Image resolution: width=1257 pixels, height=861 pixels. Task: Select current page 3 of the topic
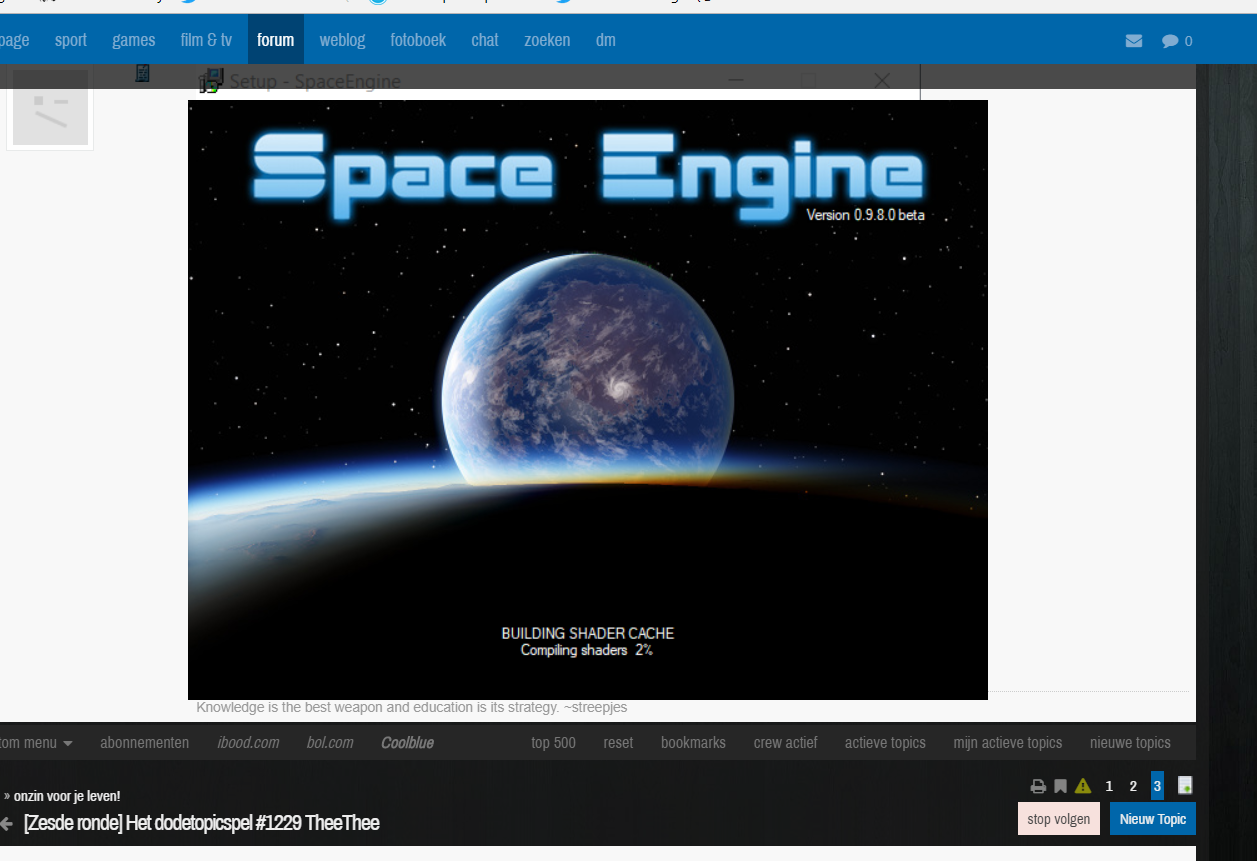click(x=1157, y=785)
